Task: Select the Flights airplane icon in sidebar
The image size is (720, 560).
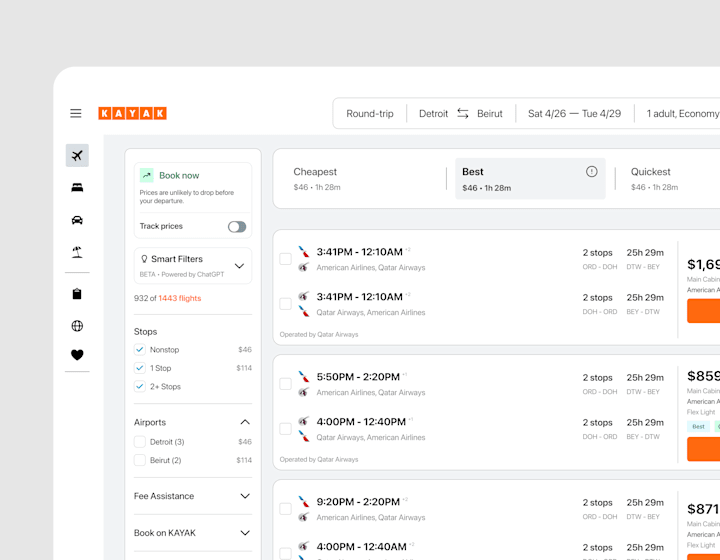Action: (x=77, y=155)
